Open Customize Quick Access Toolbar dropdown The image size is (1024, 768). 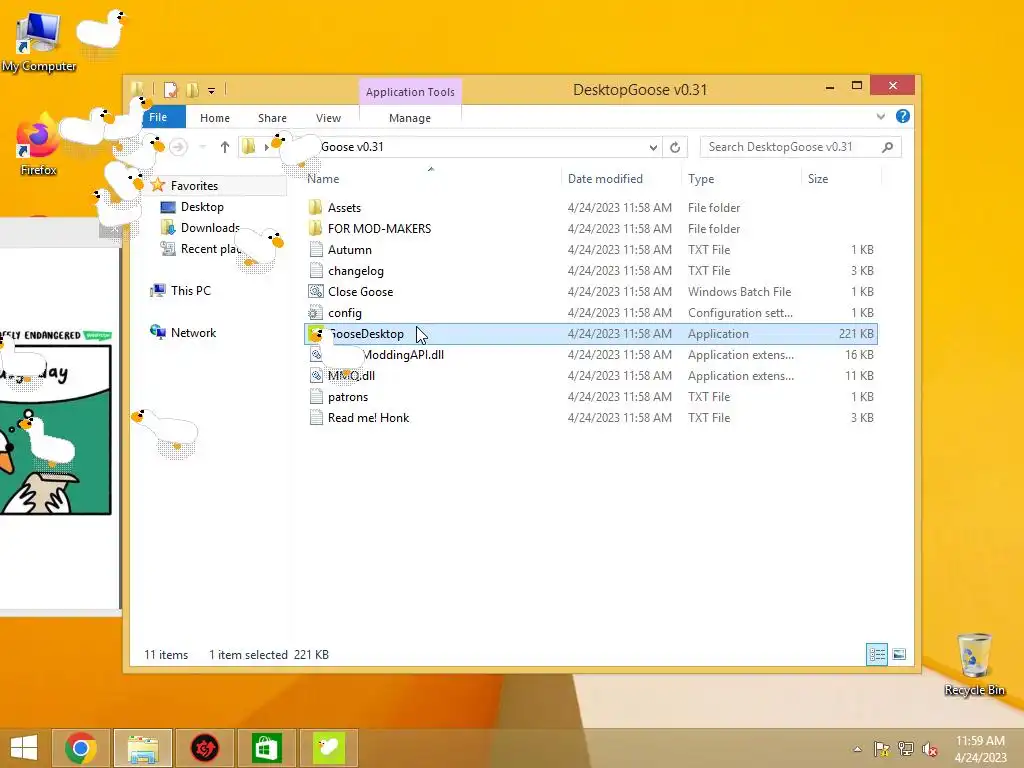pyautogui.click(x=212, y=90)
